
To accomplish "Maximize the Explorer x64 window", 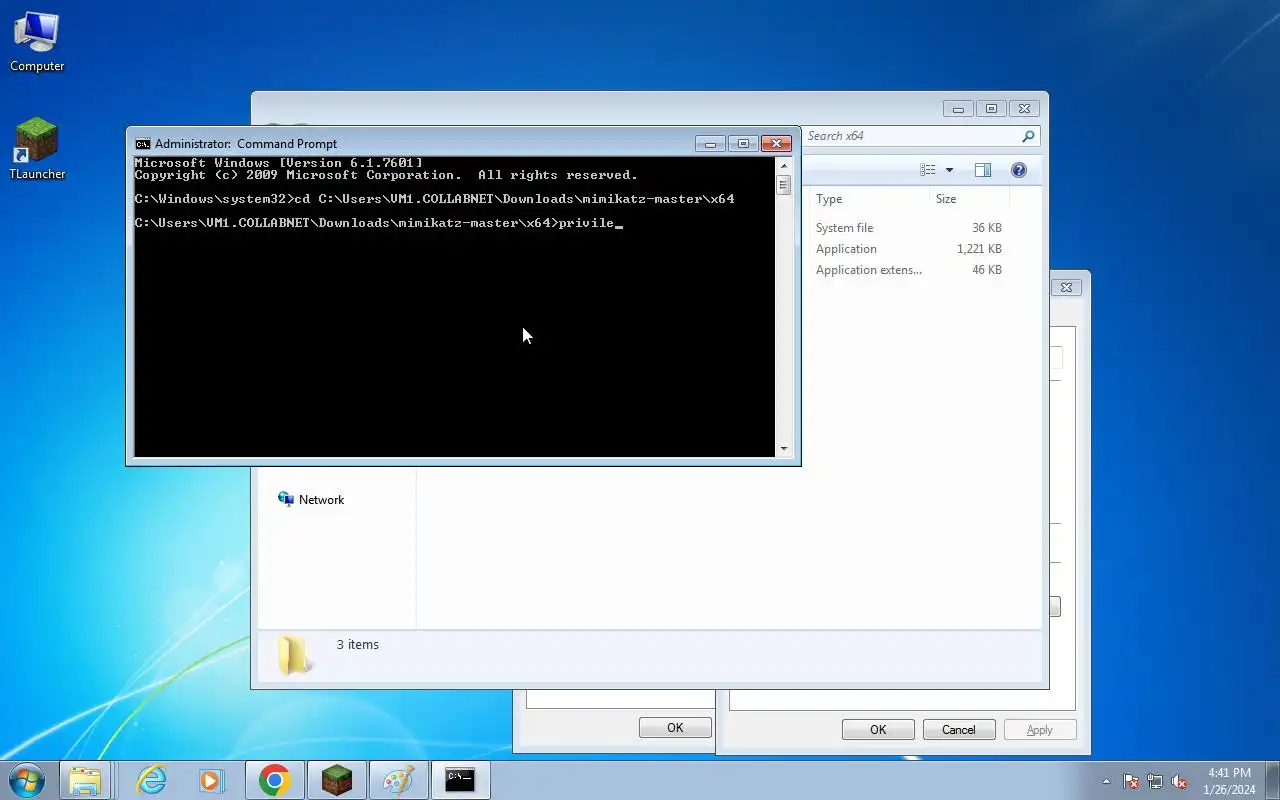I will (991, 109).
